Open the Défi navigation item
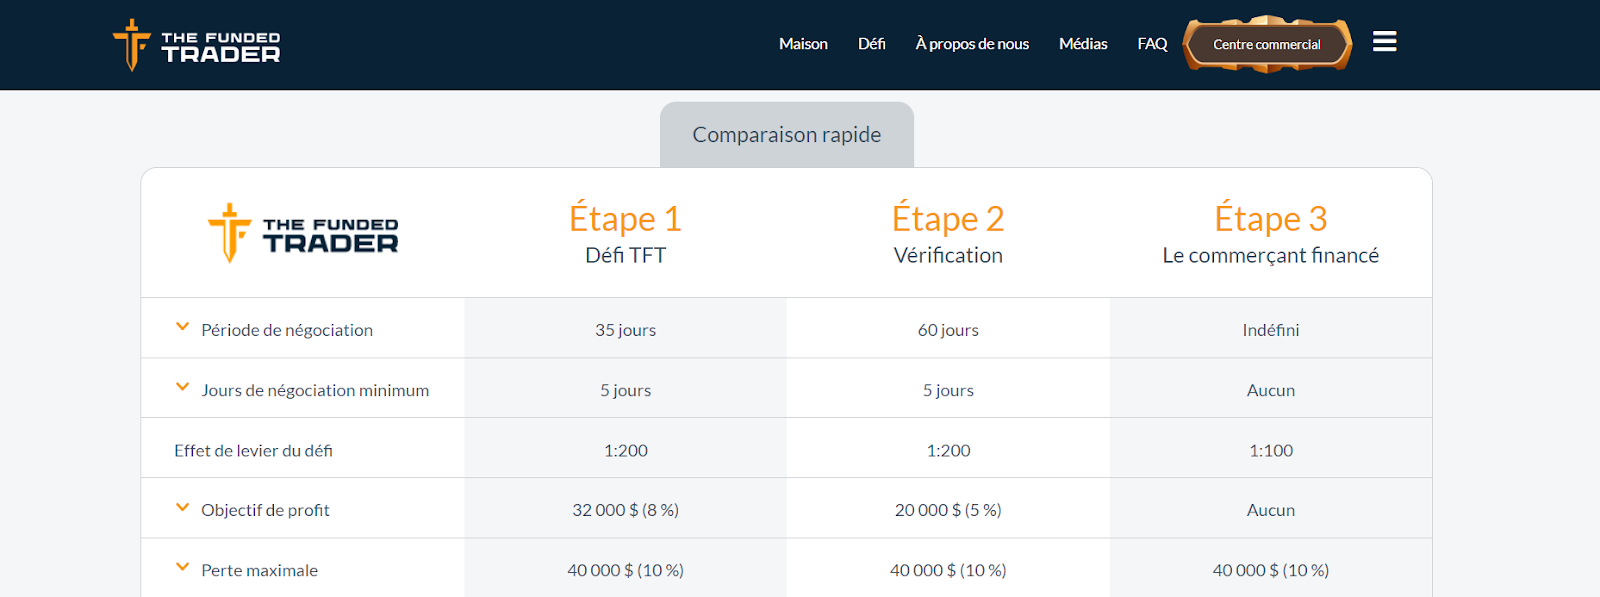 (x=871, y=44)
